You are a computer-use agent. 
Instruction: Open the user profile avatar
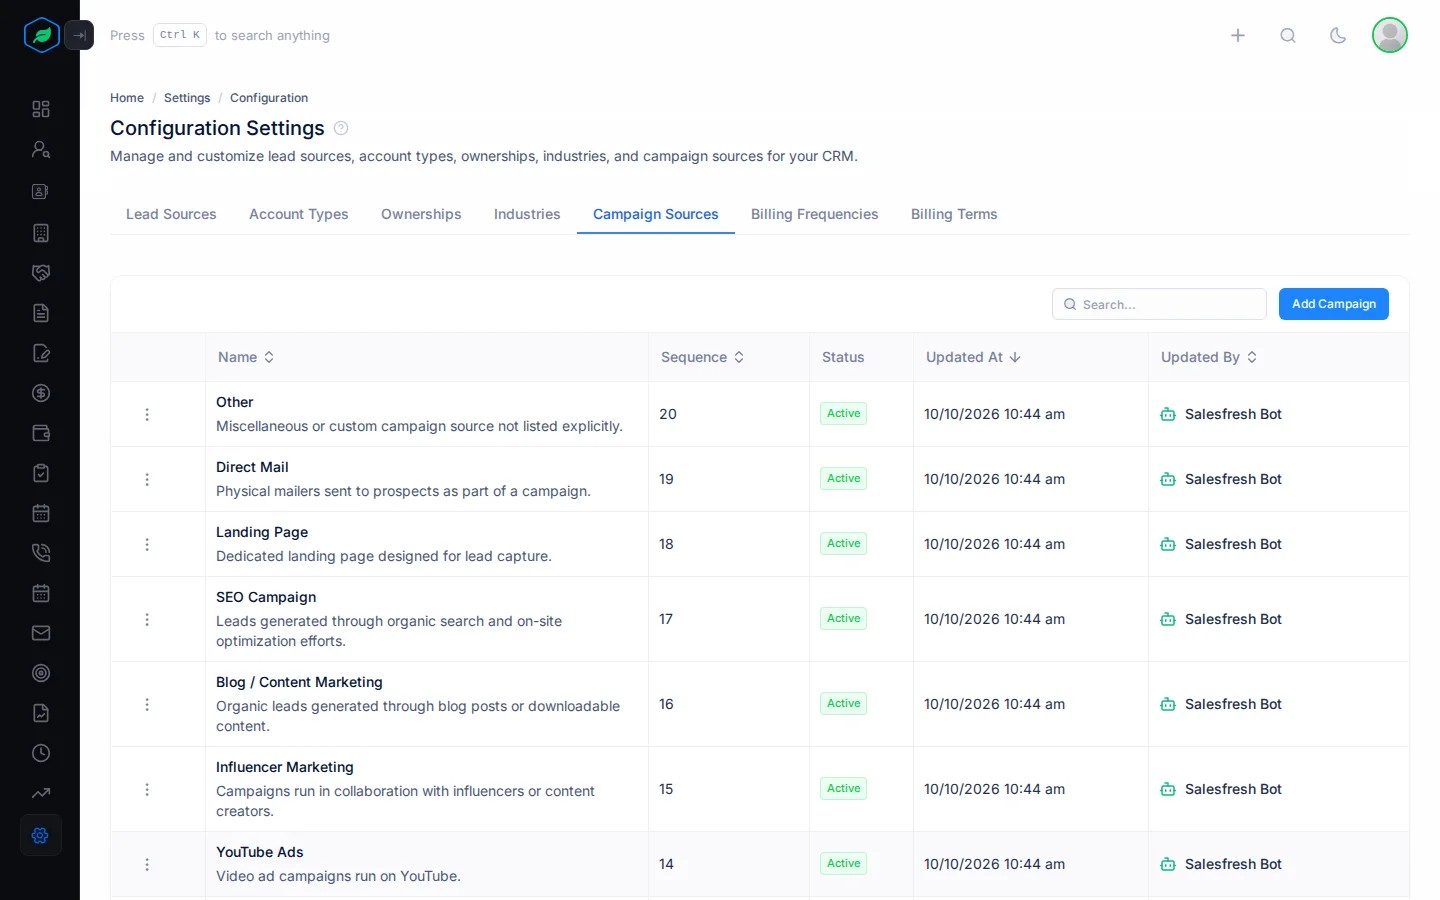point(1390,35)
